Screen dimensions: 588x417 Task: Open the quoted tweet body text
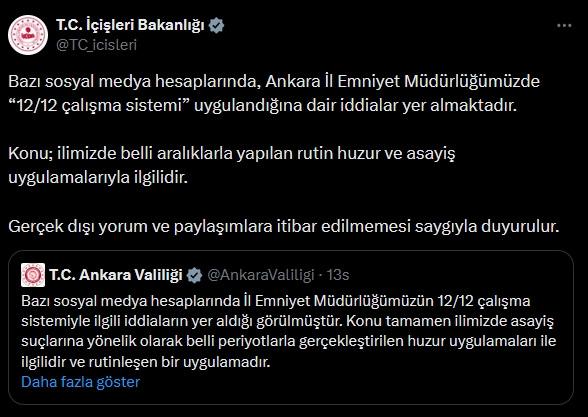288,331
